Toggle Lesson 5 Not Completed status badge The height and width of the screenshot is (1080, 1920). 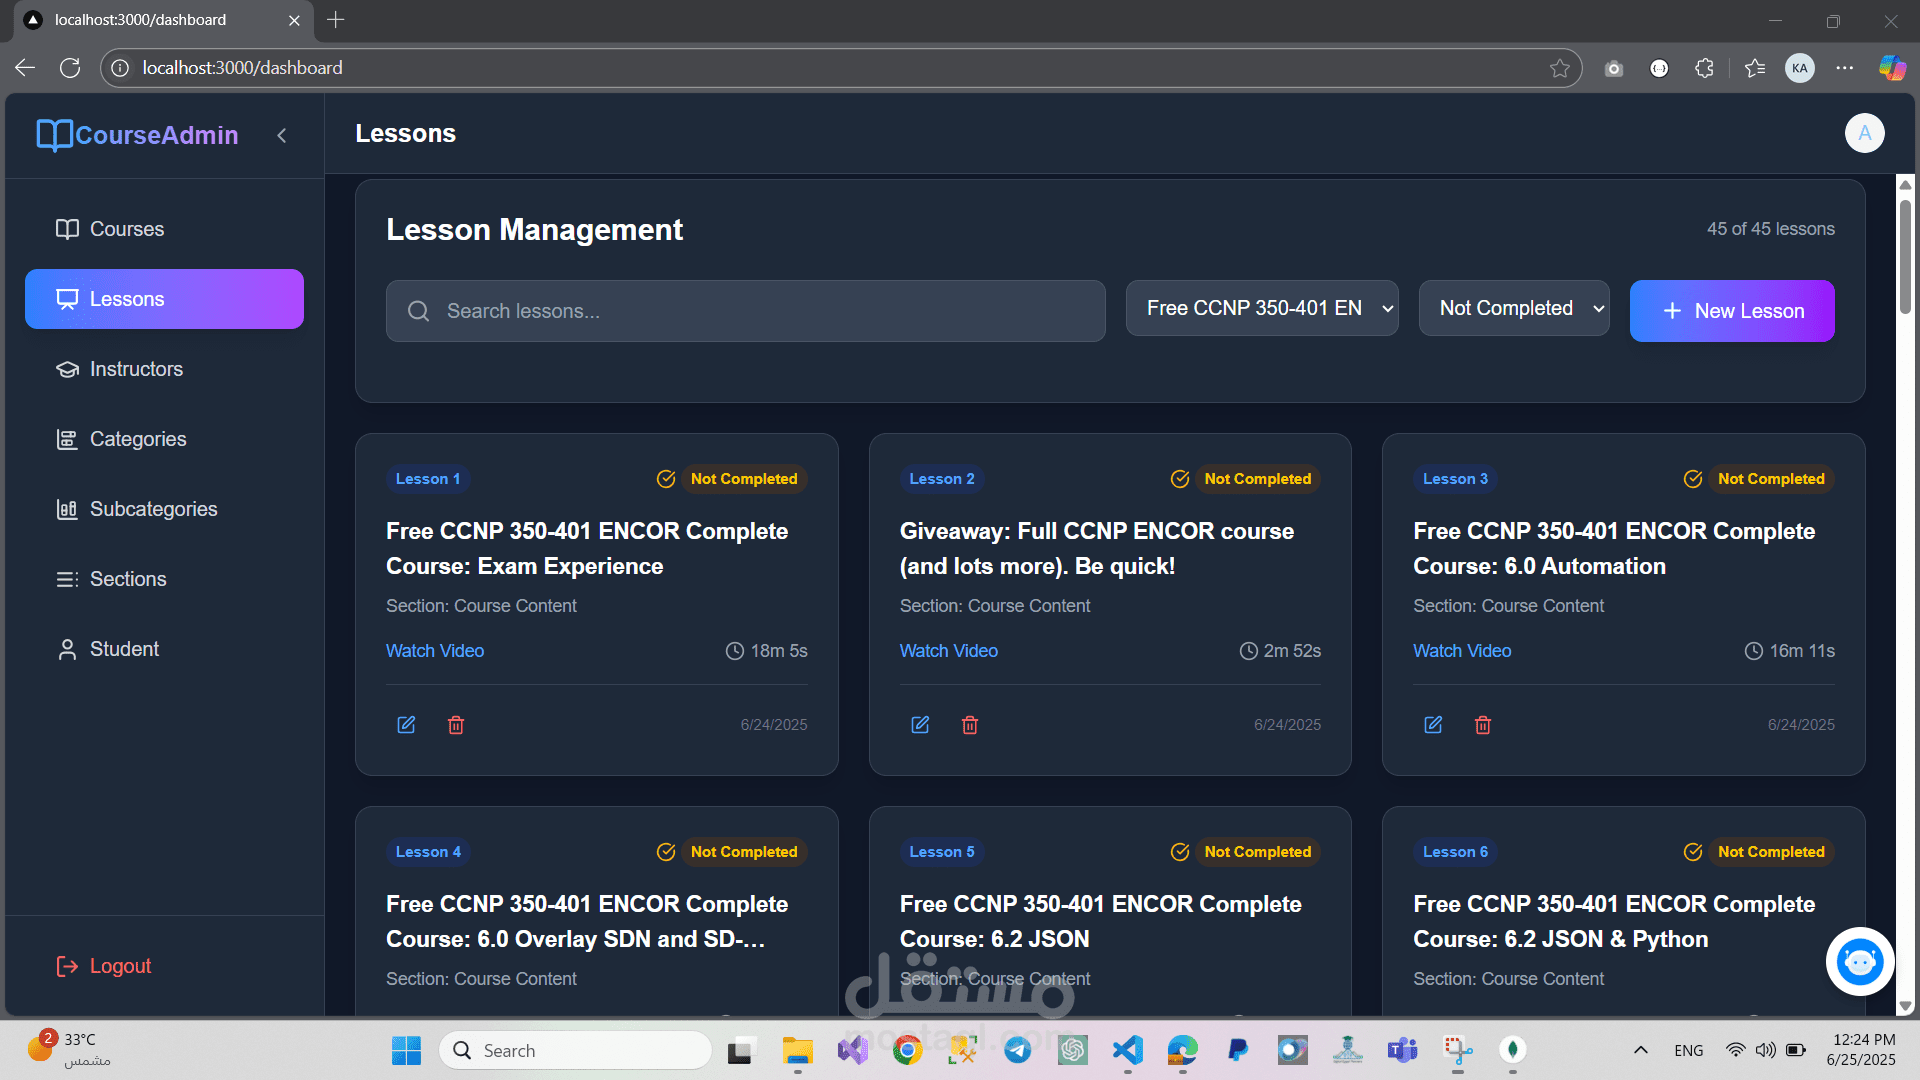click(1257, 852)
